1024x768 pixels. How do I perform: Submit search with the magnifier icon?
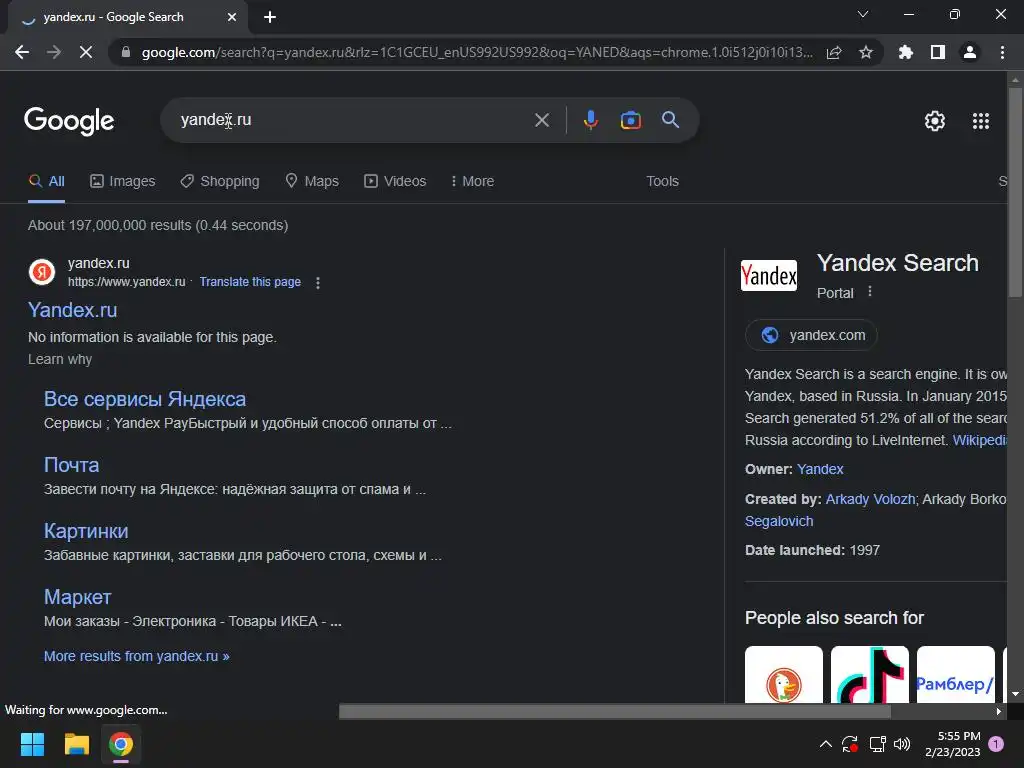671,120
